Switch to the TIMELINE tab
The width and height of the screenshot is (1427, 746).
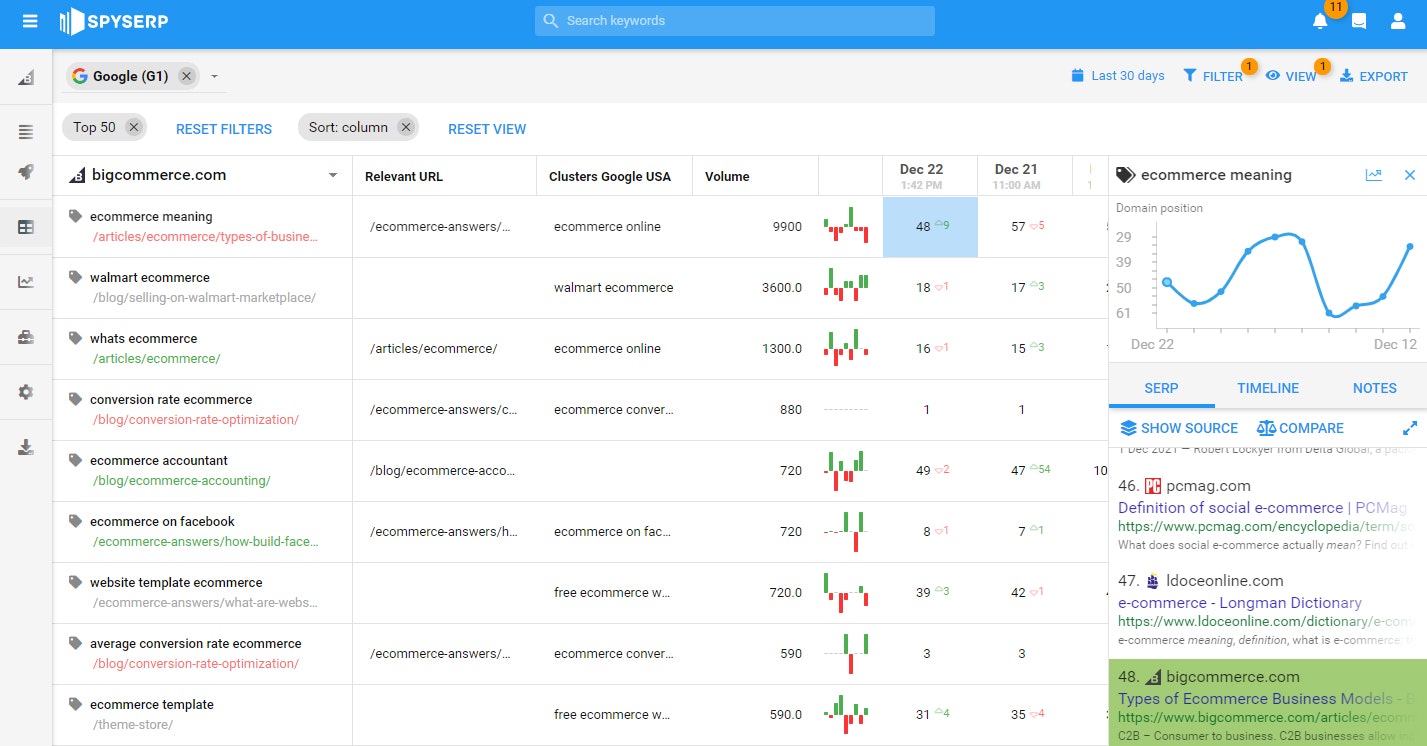click(1268, 388)
